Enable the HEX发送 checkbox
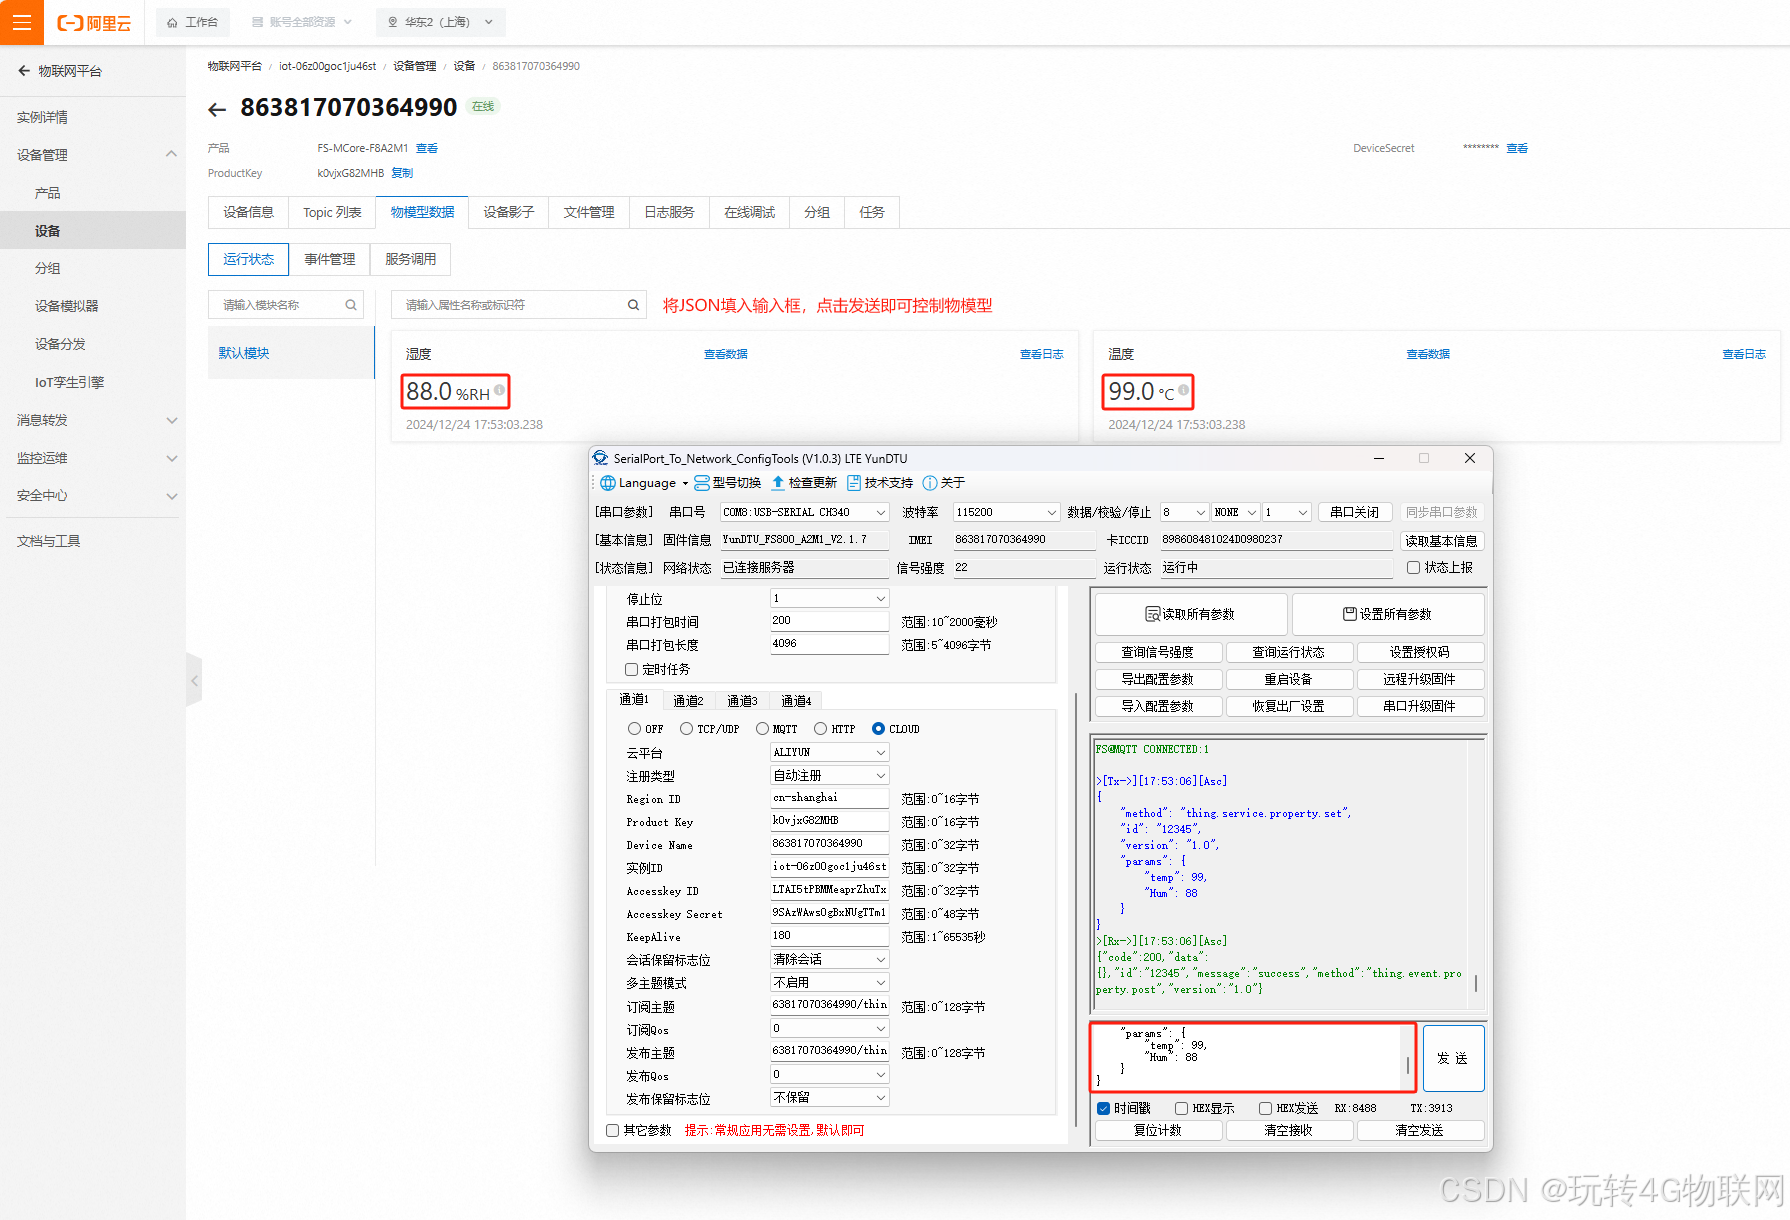 (x=1265, y=1108)
